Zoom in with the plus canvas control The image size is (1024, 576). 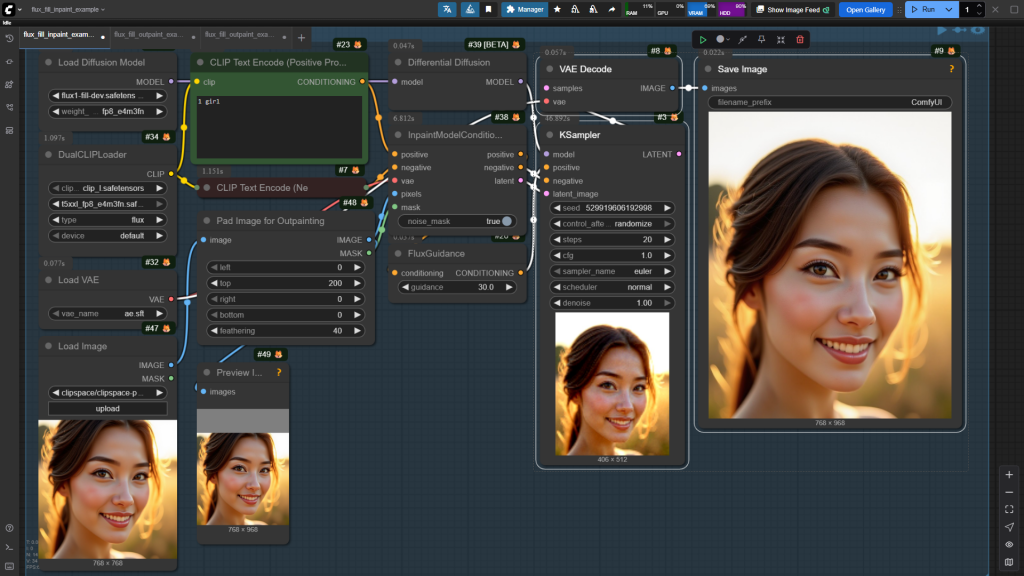[x=1009, y=473]
